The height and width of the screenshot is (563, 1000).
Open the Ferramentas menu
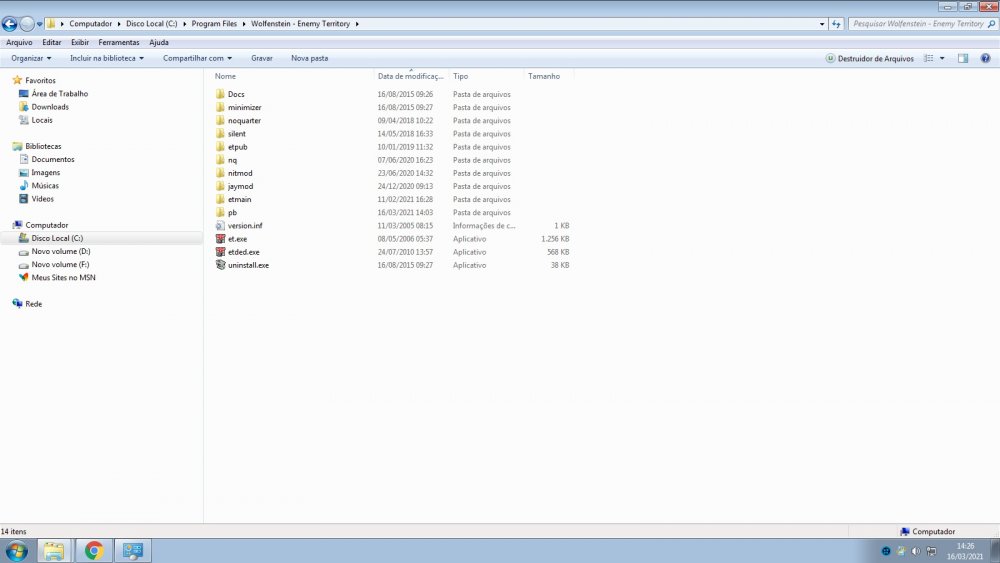[x=119, y=42]
